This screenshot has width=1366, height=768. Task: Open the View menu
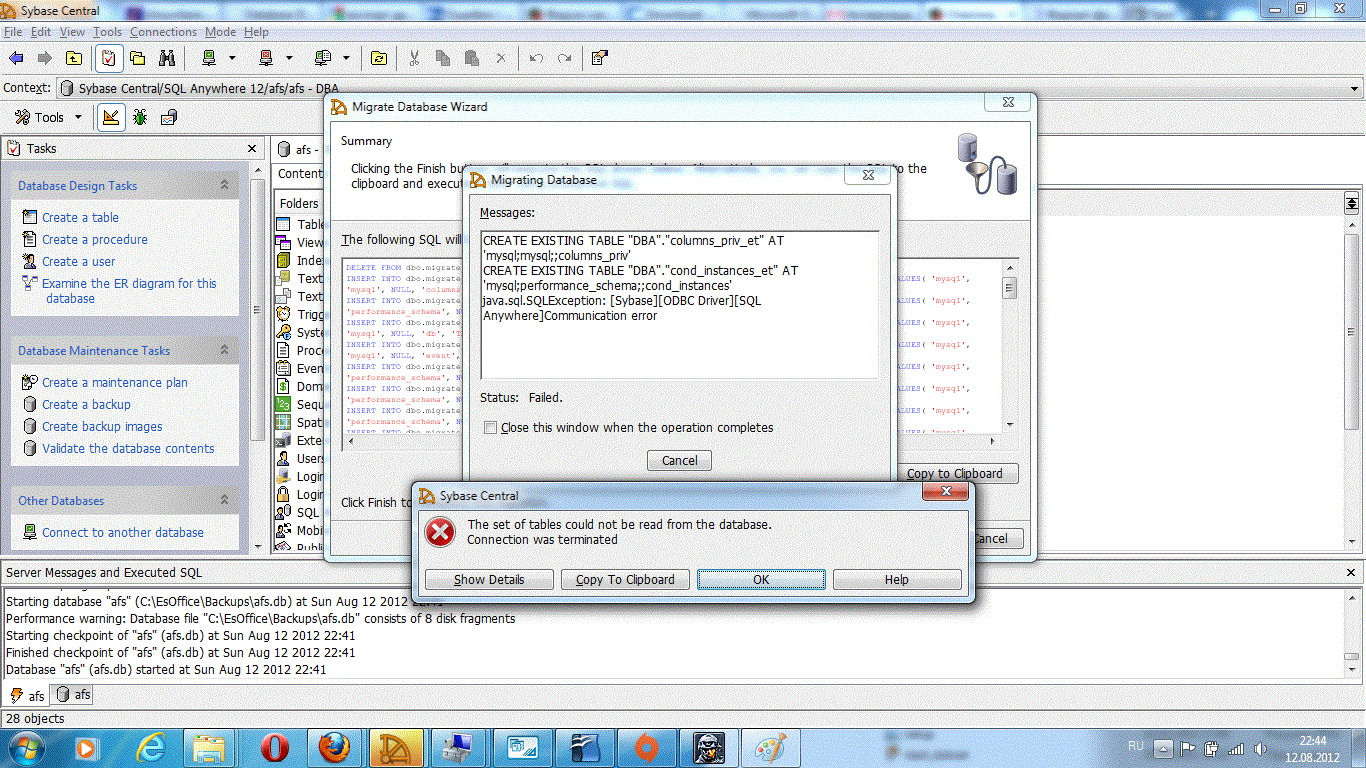[72, 32]
